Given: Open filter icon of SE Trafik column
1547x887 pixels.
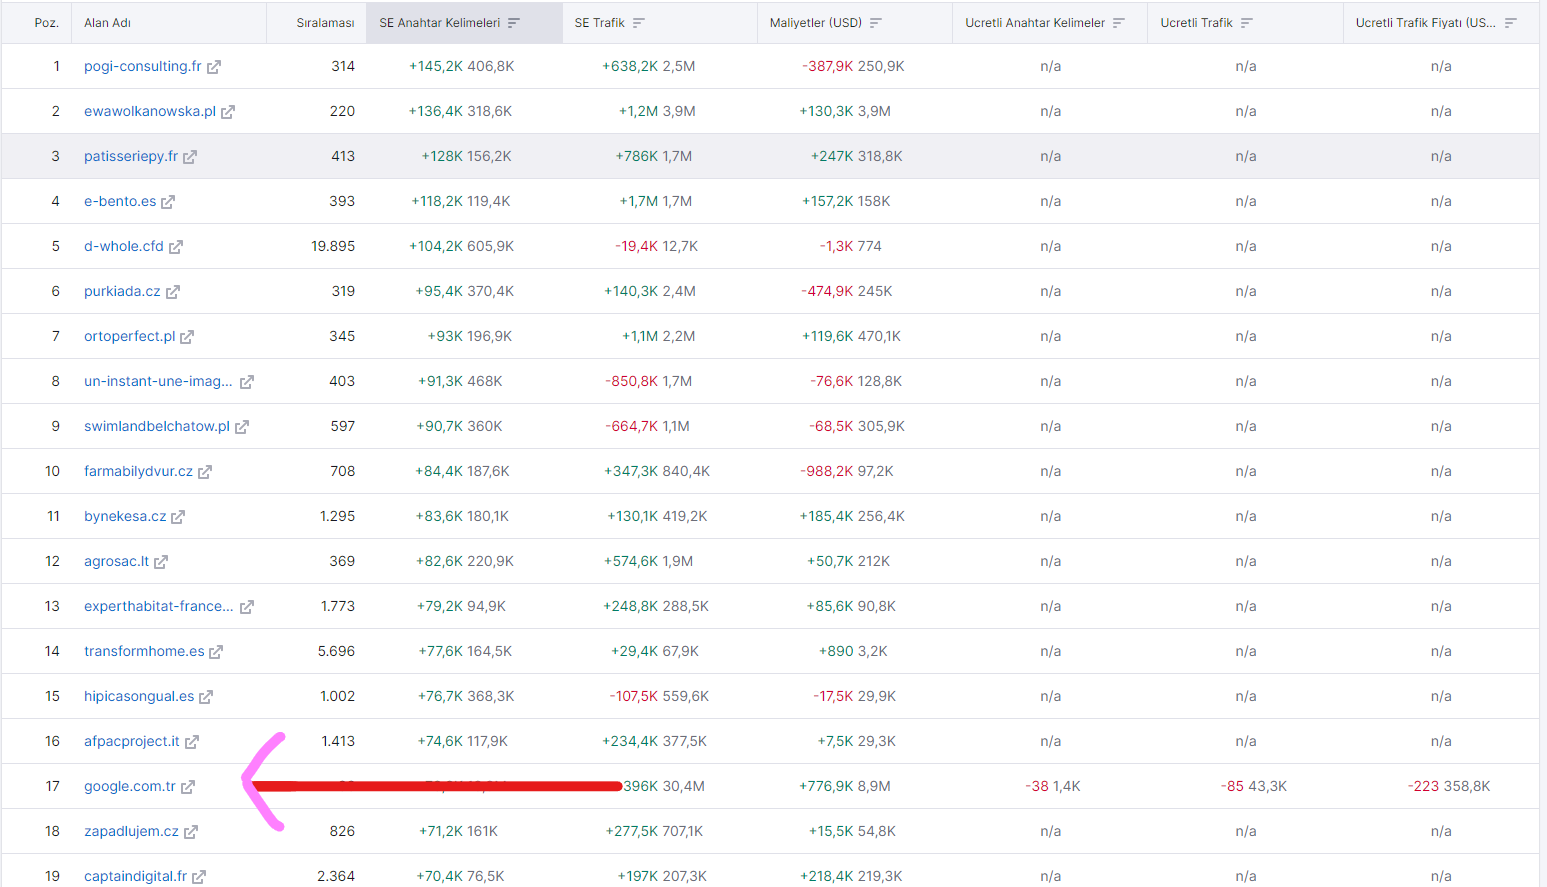Looking at the screenshot, I should (639, 23).
